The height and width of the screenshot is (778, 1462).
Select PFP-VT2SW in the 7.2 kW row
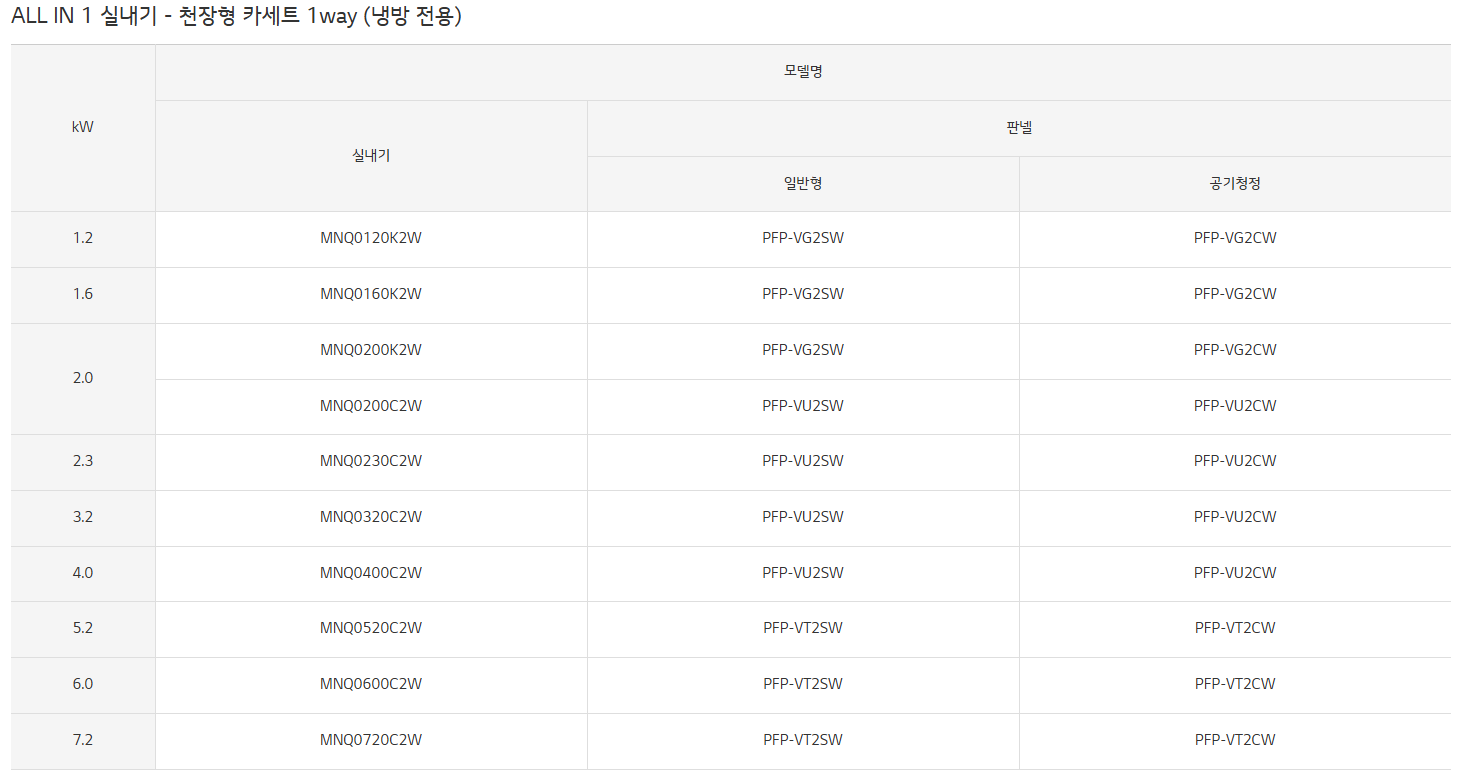(803, 740)
